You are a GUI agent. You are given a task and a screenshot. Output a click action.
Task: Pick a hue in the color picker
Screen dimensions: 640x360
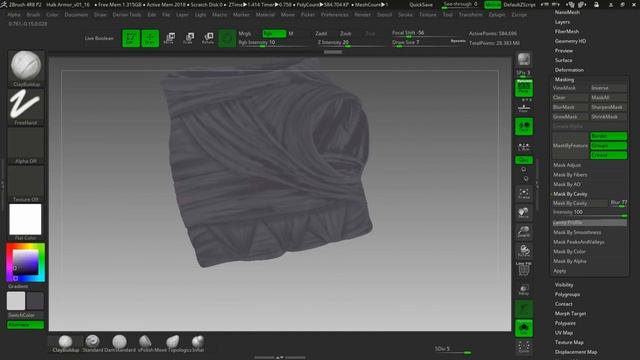coord(25,262)
